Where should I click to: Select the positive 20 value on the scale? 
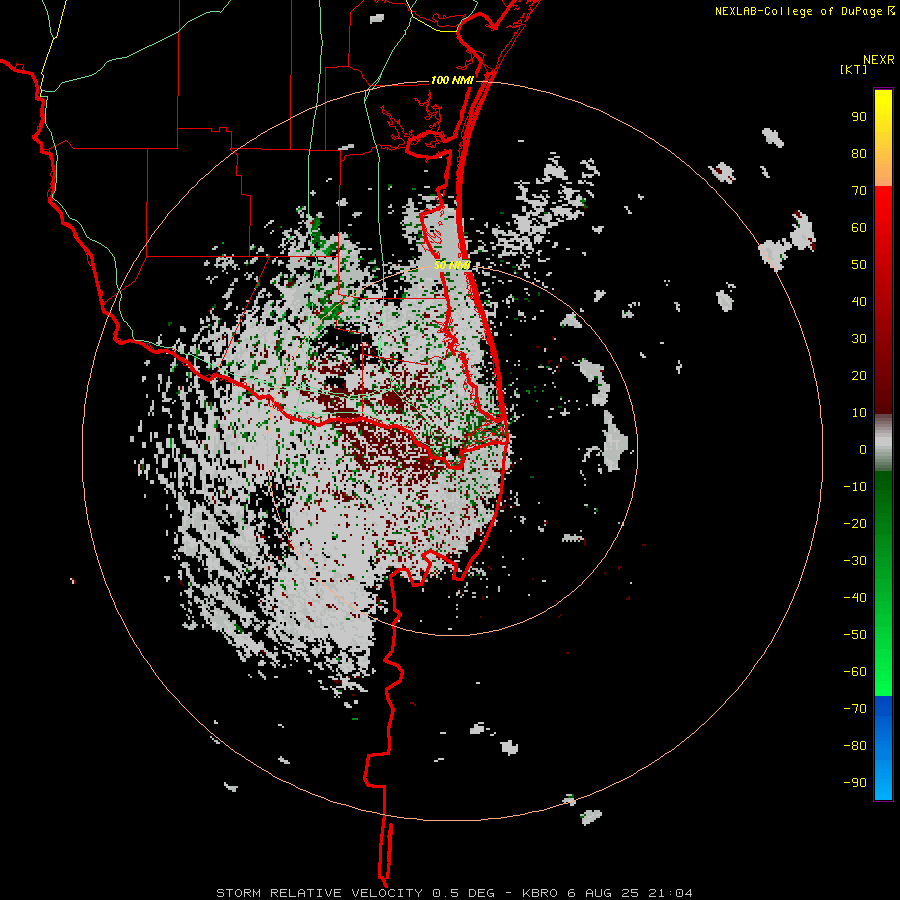pos(859,375)
